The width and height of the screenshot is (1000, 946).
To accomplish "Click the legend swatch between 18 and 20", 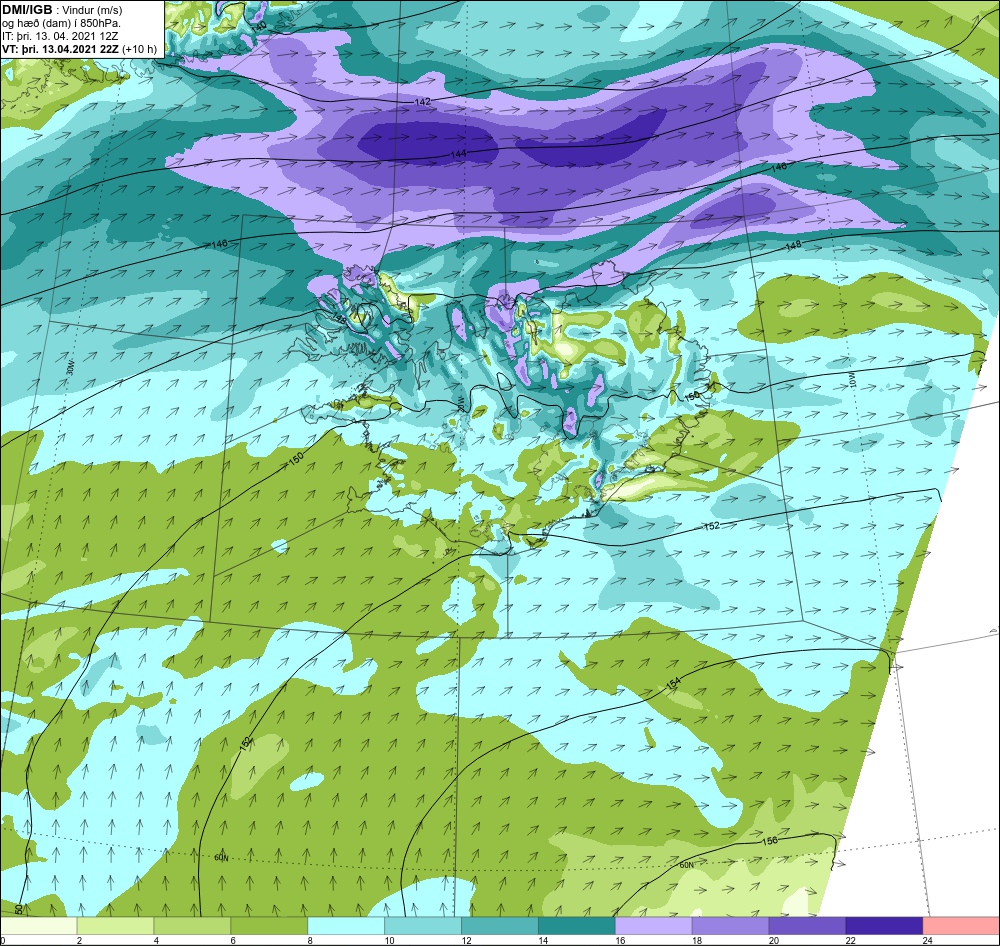I will [730, 926].
